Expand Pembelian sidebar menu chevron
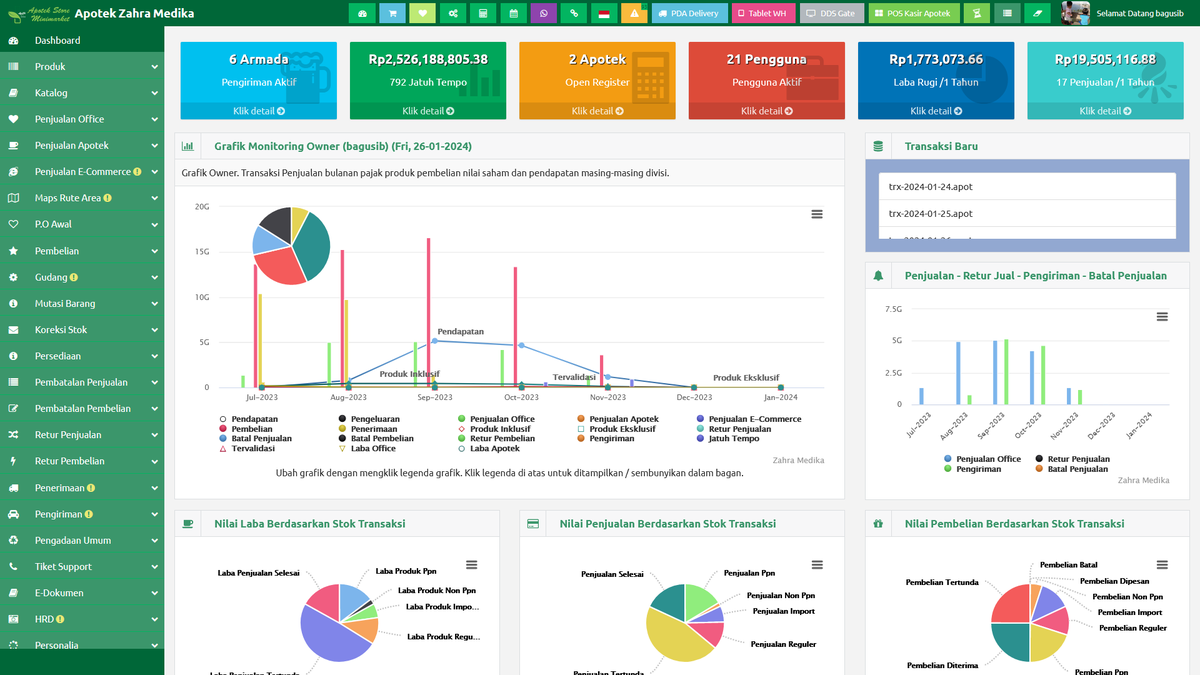Image resolution: width=1200 pixels, height=675 pixels. [155, 251]
